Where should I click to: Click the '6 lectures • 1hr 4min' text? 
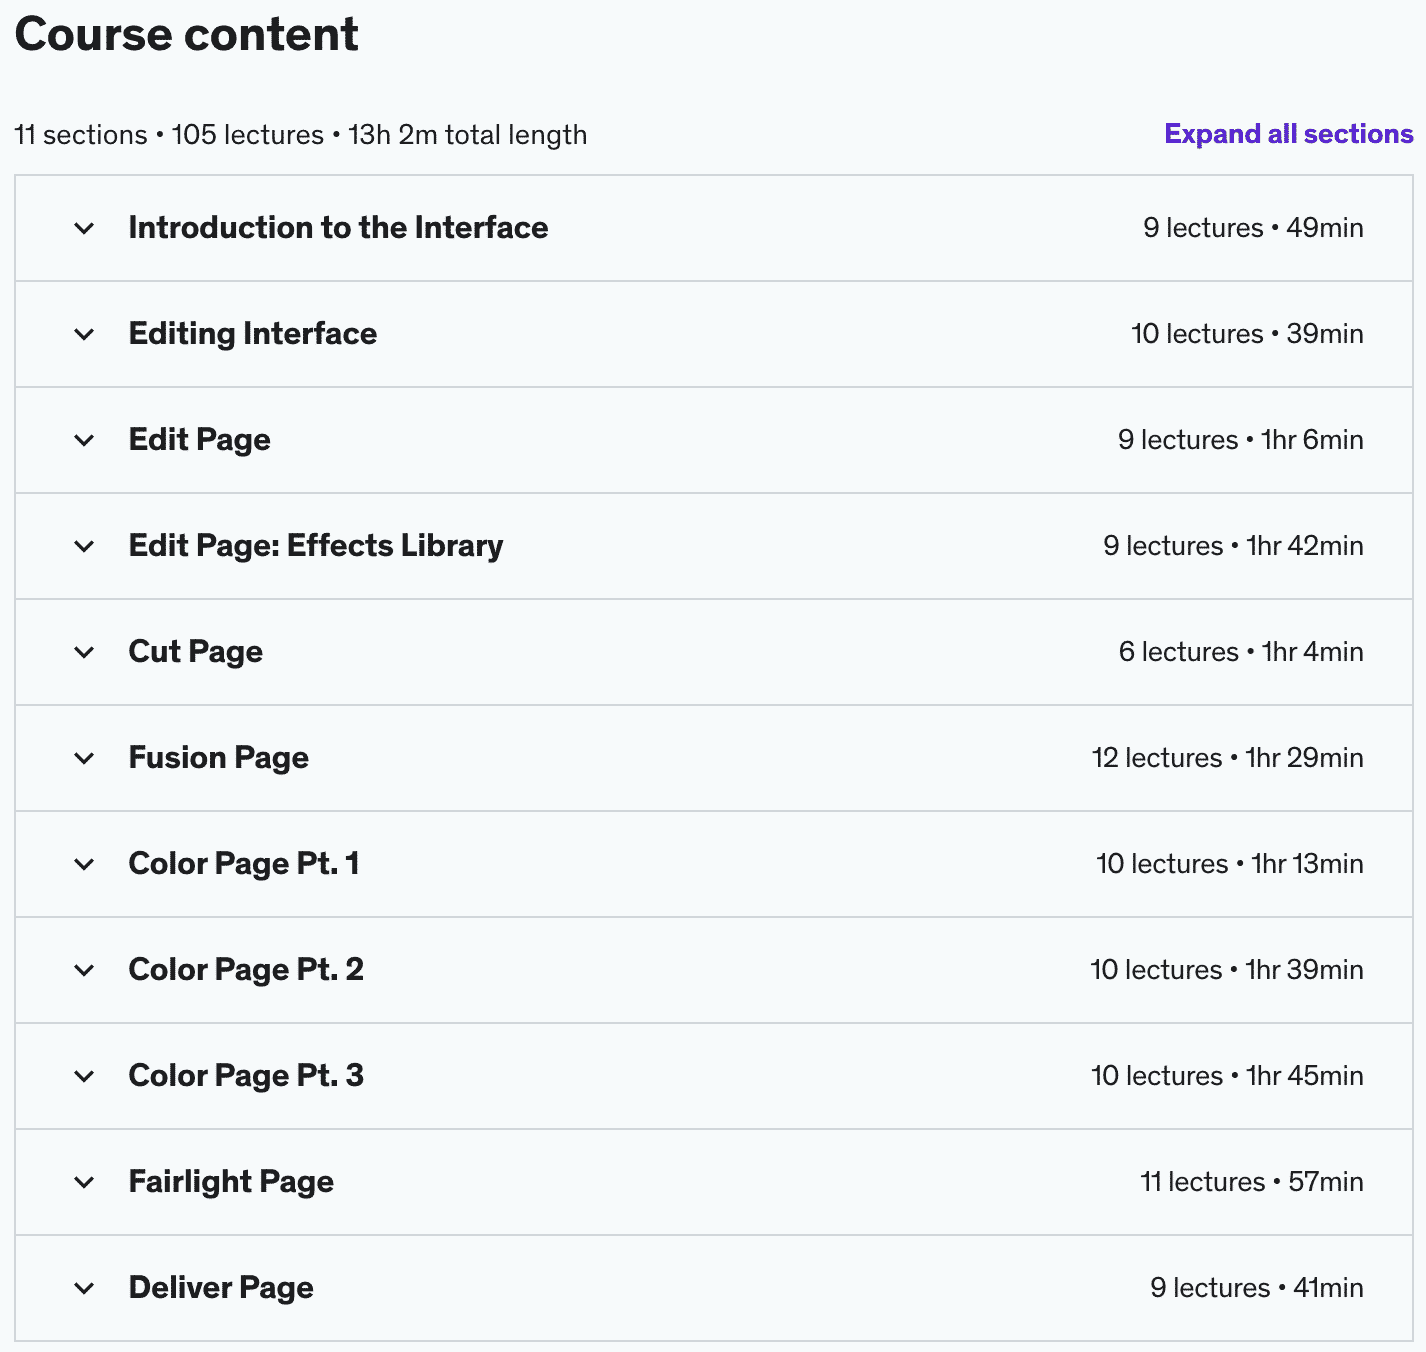click(1241, 652)
